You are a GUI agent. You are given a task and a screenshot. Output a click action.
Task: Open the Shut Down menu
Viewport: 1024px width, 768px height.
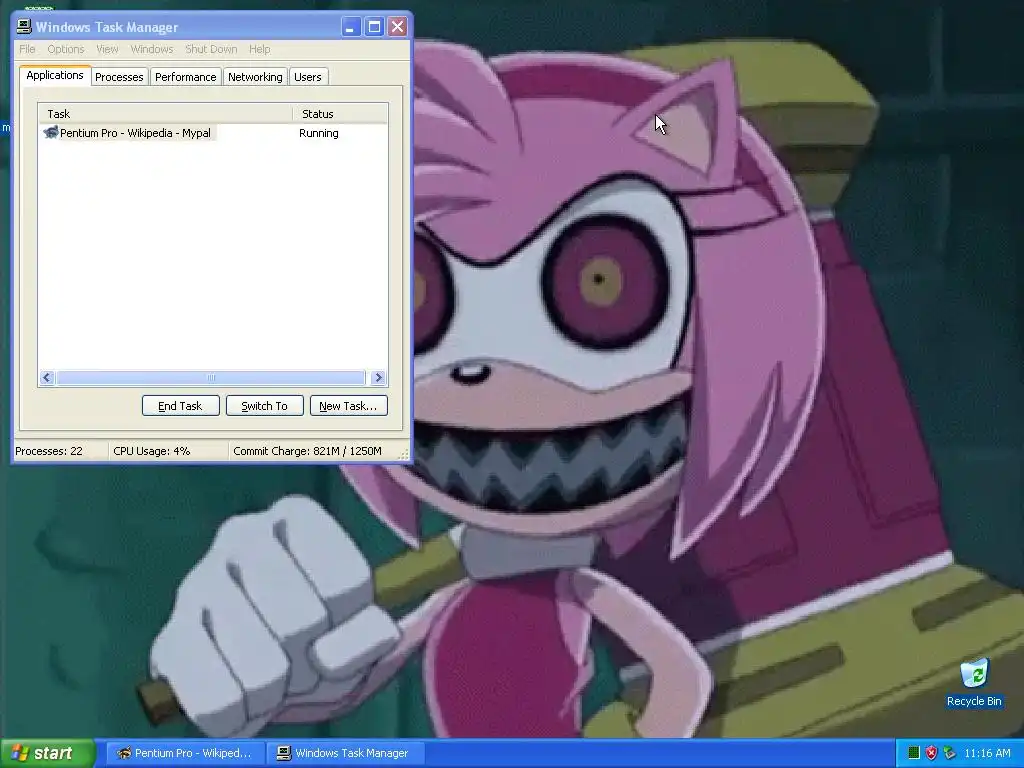211,49
